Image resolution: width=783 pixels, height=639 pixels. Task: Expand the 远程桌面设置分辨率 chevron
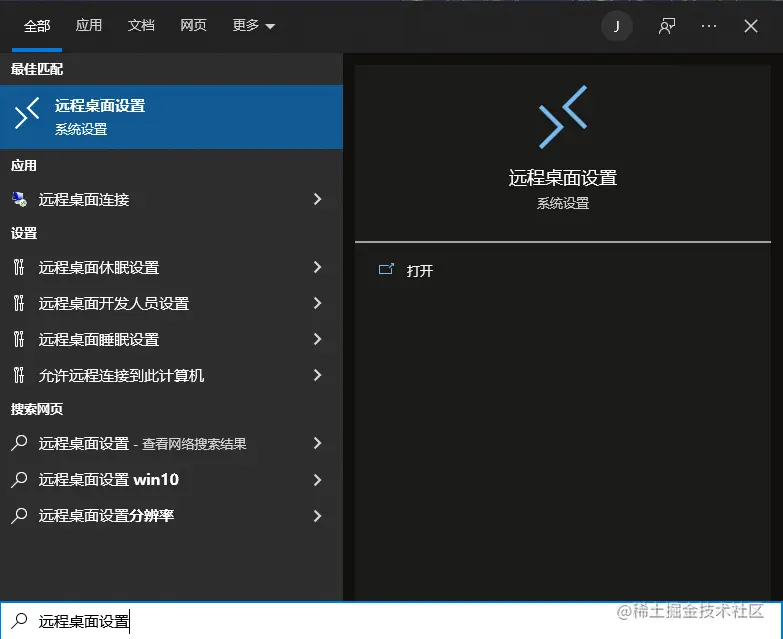click(x=318, y=516)
